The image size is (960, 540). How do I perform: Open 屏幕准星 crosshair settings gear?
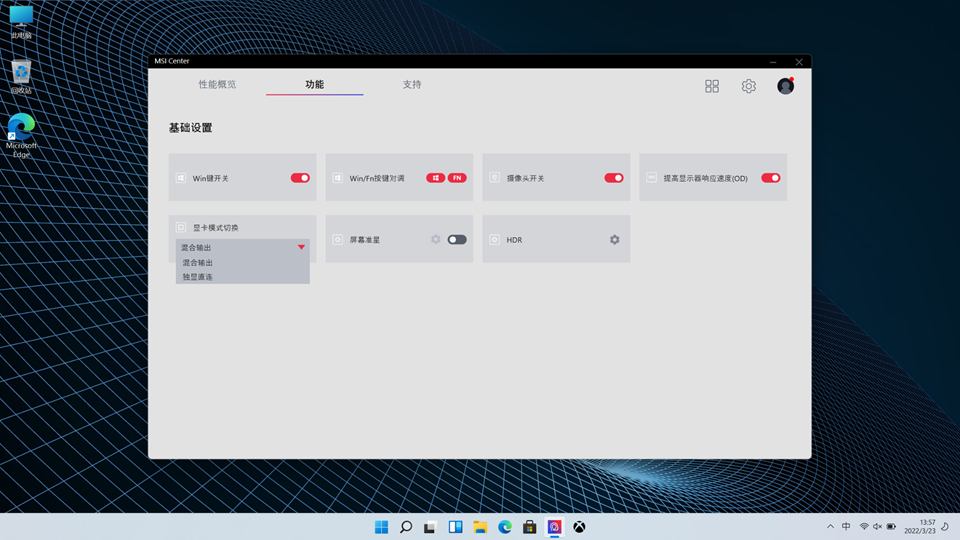[435, 239]
